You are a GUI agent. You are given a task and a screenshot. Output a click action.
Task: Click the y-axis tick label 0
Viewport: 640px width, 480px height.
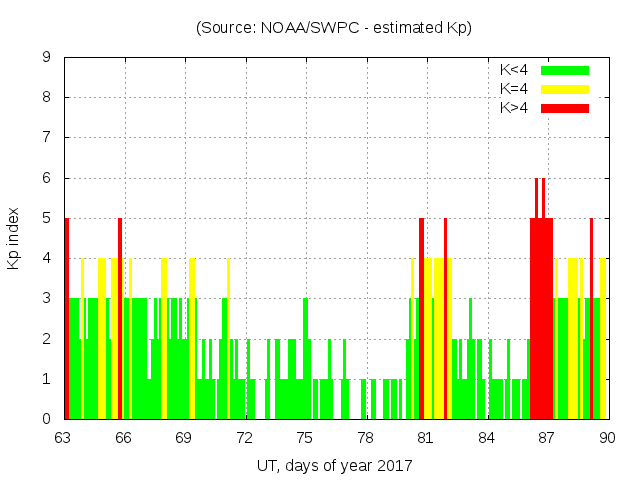(x=46, y=419)
